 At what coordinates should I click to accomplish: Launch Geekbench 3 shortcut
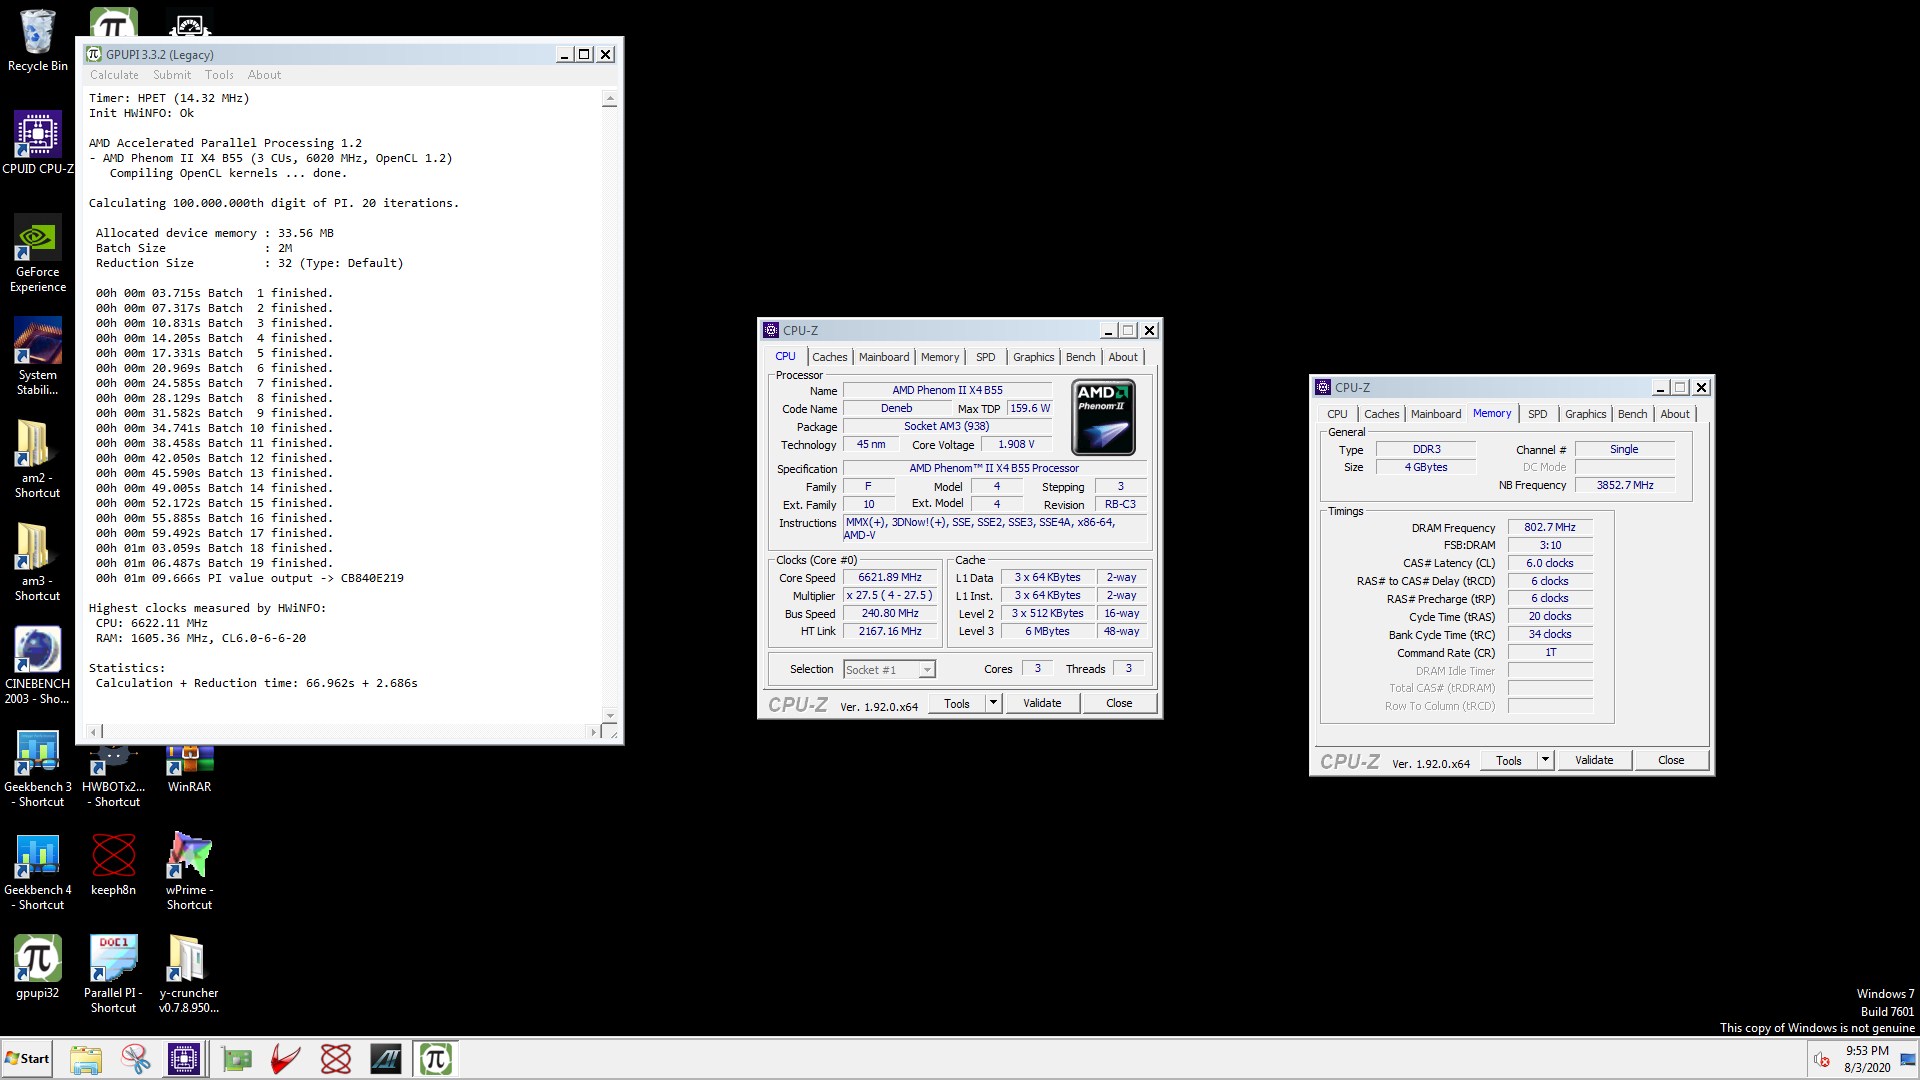[x=37, y=768]
